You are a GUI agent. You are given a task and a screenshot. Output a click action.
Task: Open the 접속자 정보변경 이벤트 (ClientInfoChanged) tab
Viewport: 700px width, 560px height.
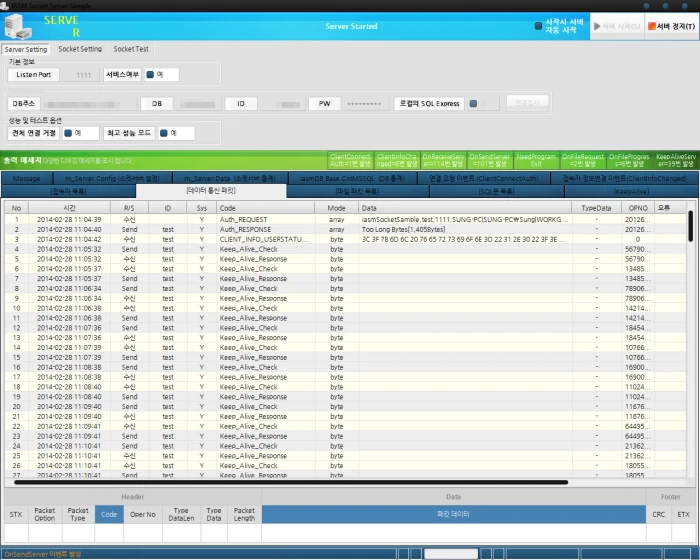tap(625, 179)
